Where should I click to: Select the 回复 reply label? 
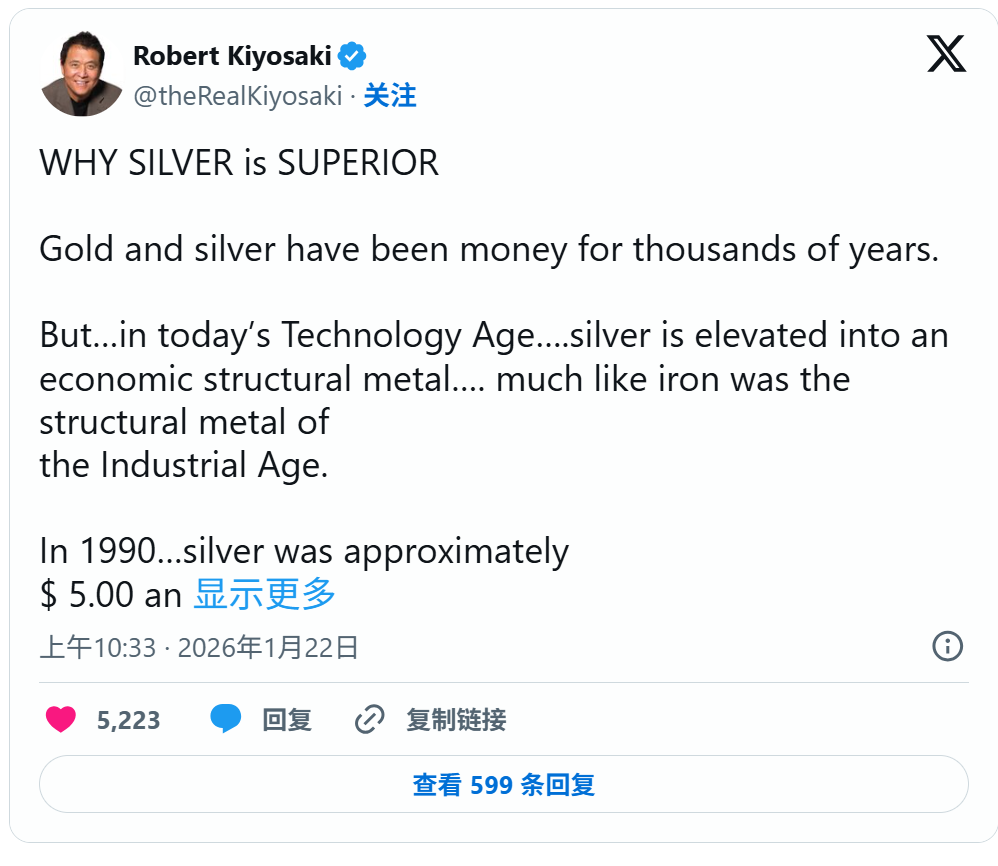[x=287, y=720]
